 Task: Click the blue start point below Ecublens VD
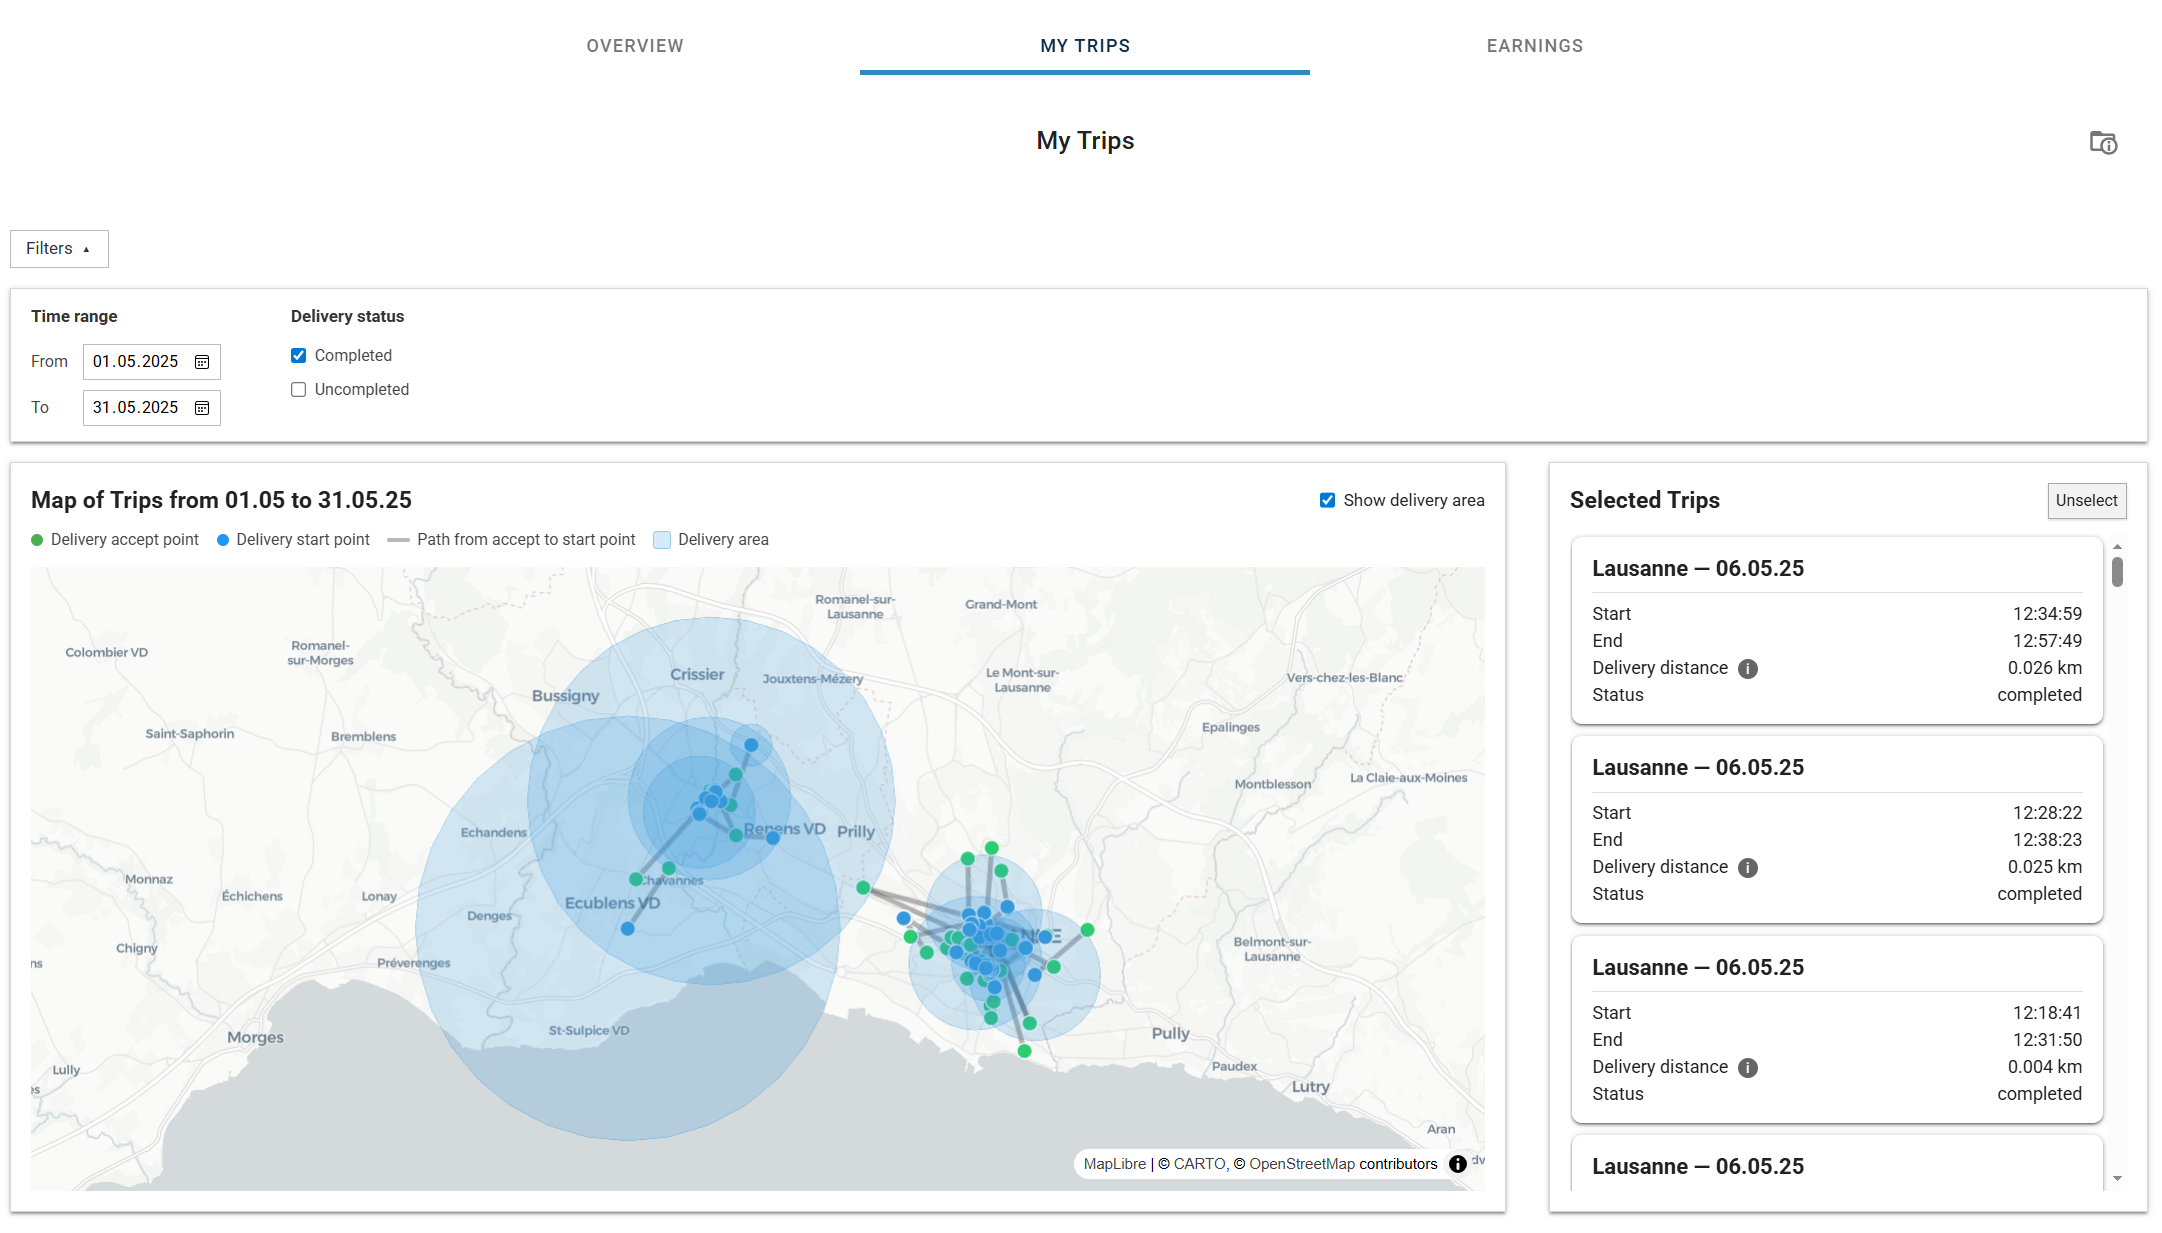tap(628, 929)
